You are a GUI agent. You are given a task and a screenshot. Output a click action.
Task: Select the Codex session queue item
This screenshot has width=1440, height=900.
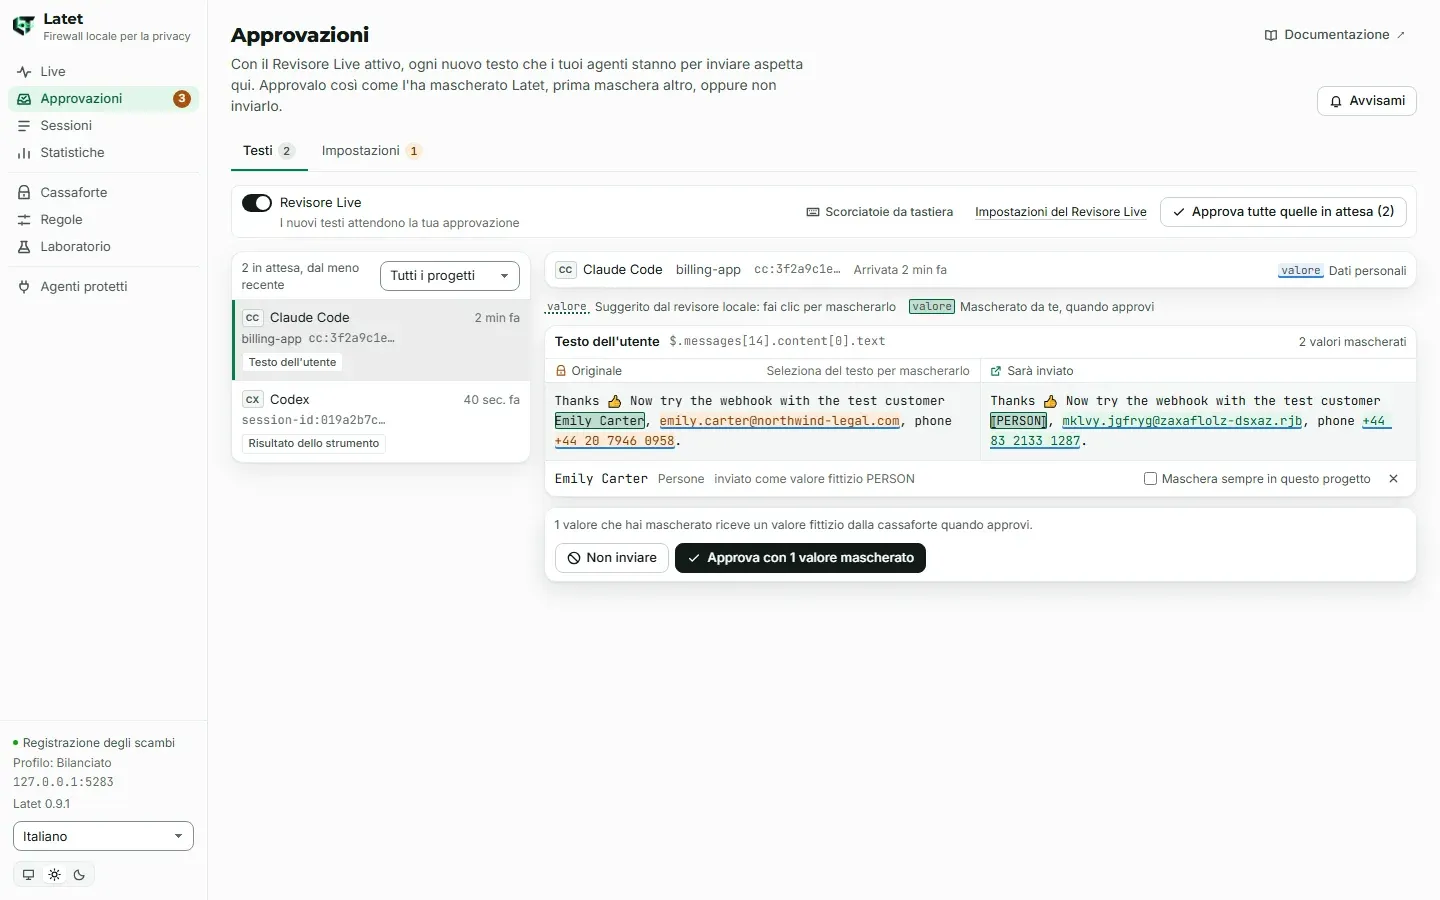point(381,421)
